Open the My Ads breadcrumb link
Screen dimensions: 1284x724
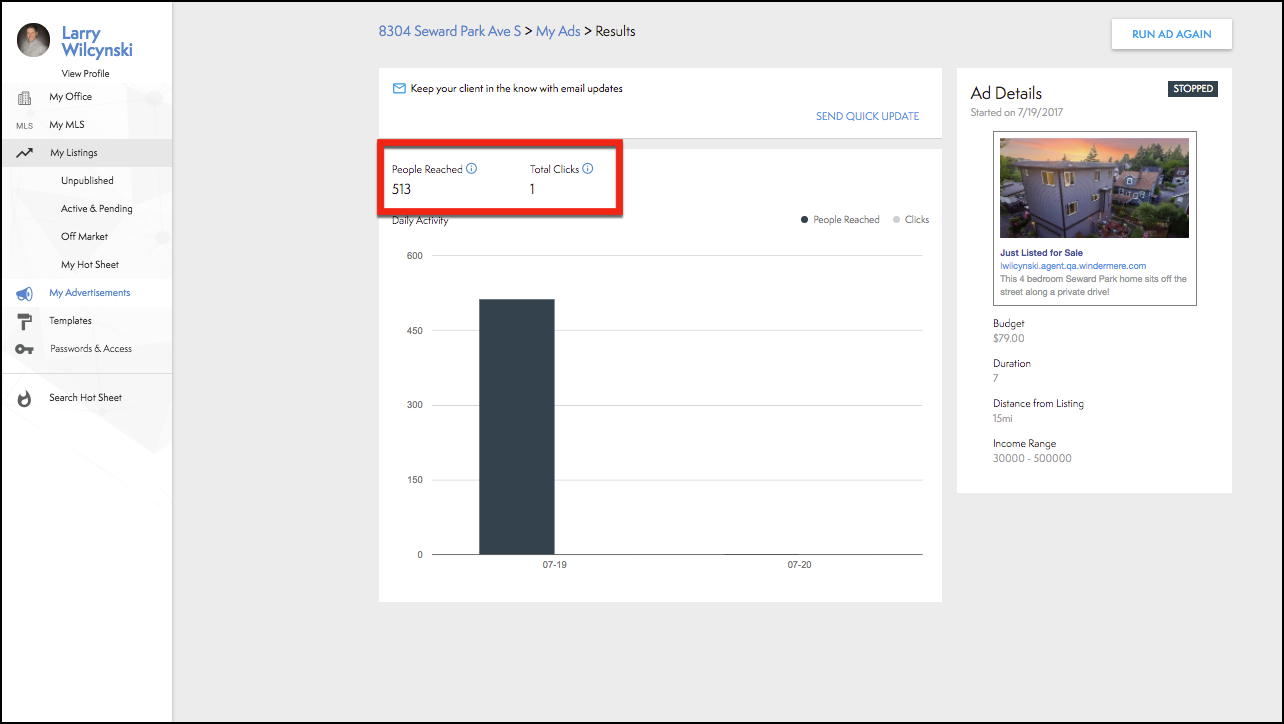point(558,31)
